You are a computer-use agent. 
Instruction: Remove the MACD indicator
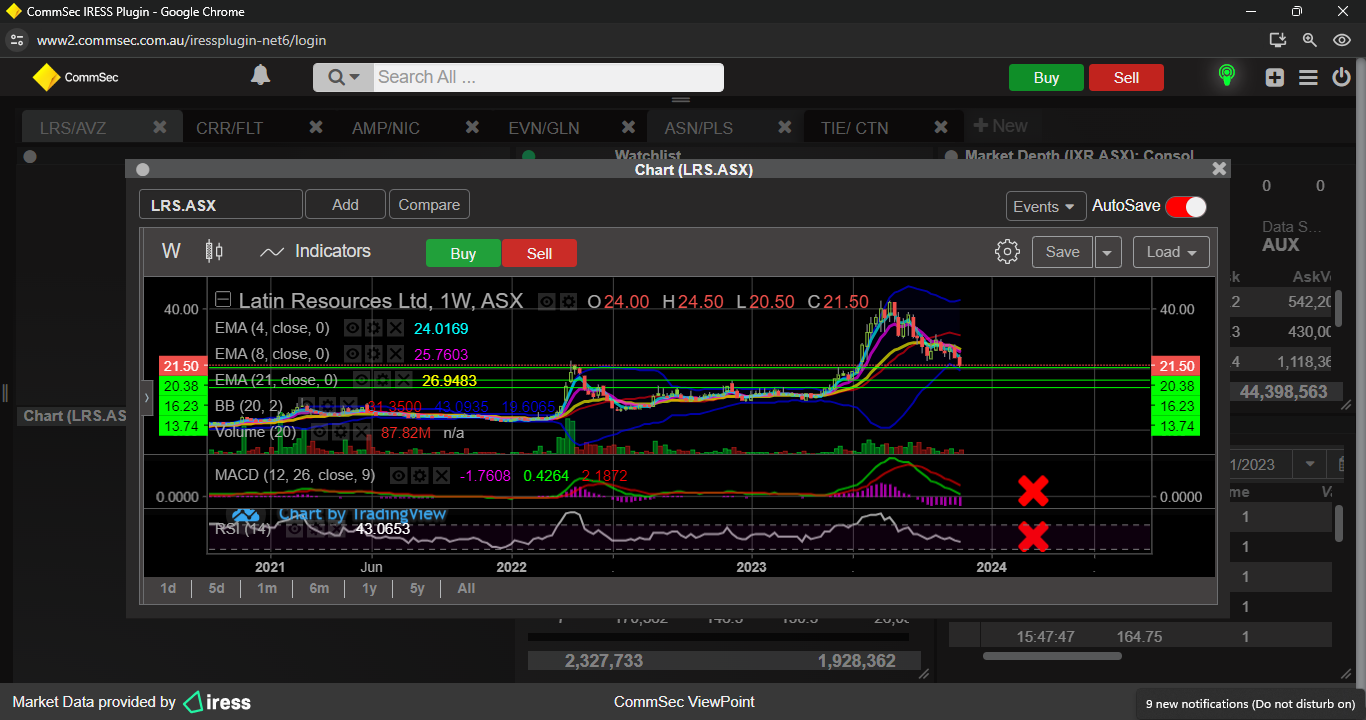[442, 476]
